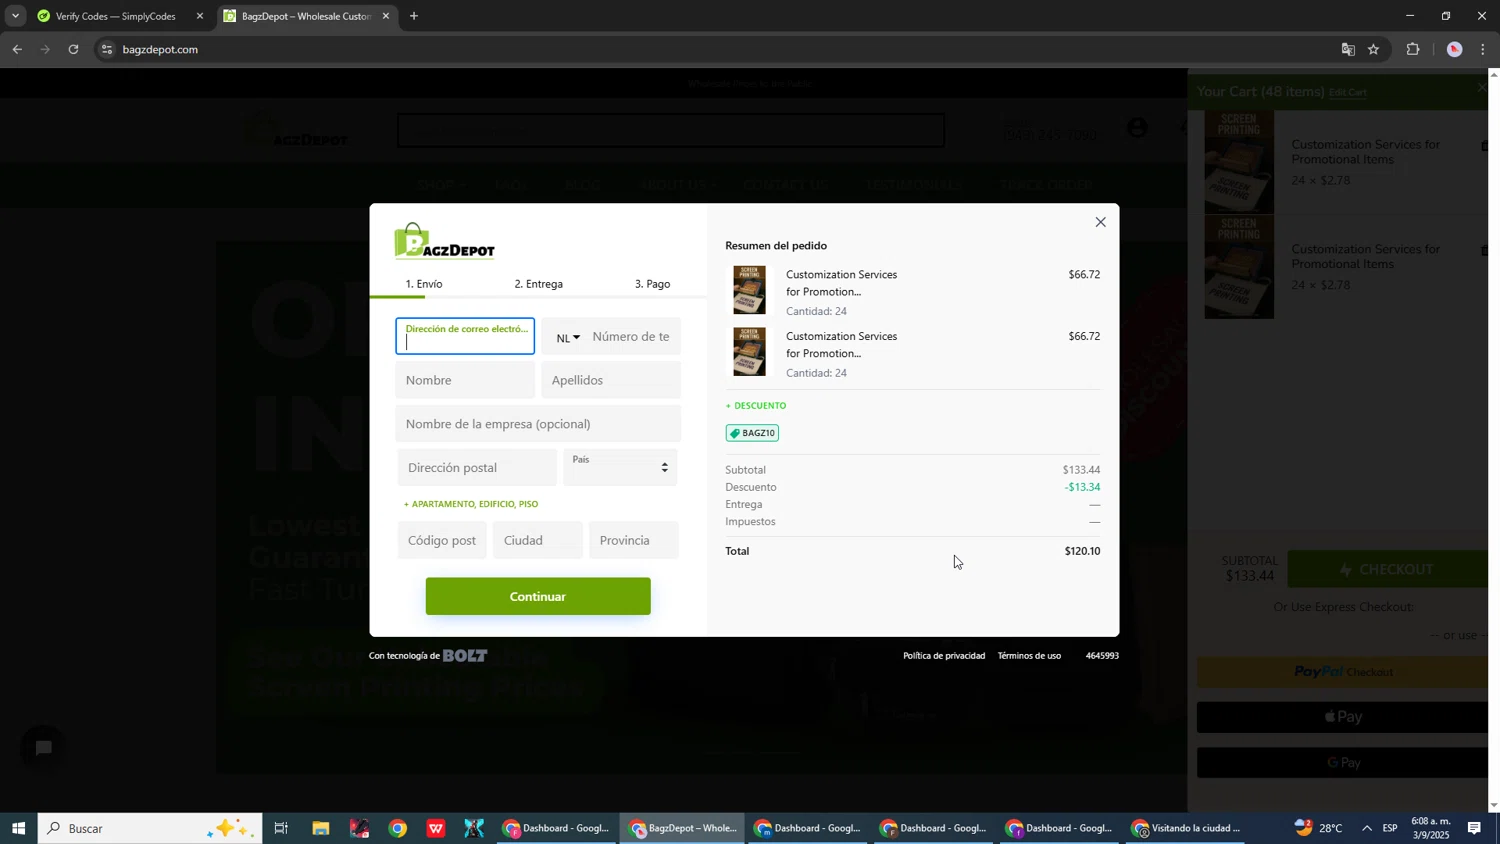The width and height of the screenshot is (1500, 844).
Task: Open the notification center icon
Action: point(1474,828)
